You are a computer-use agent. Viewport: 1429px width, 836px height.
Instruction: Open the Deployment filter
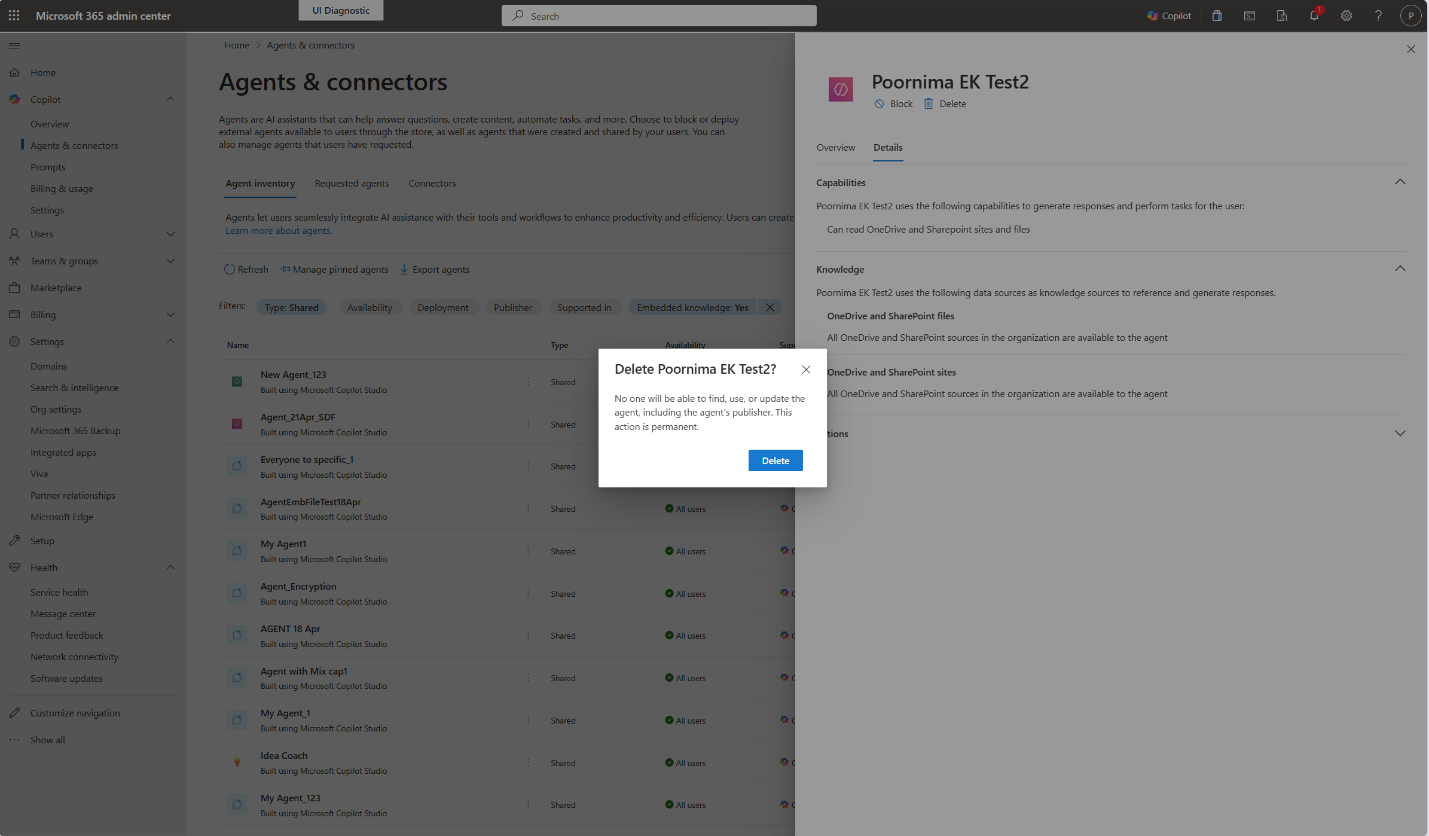click(443, 307)
